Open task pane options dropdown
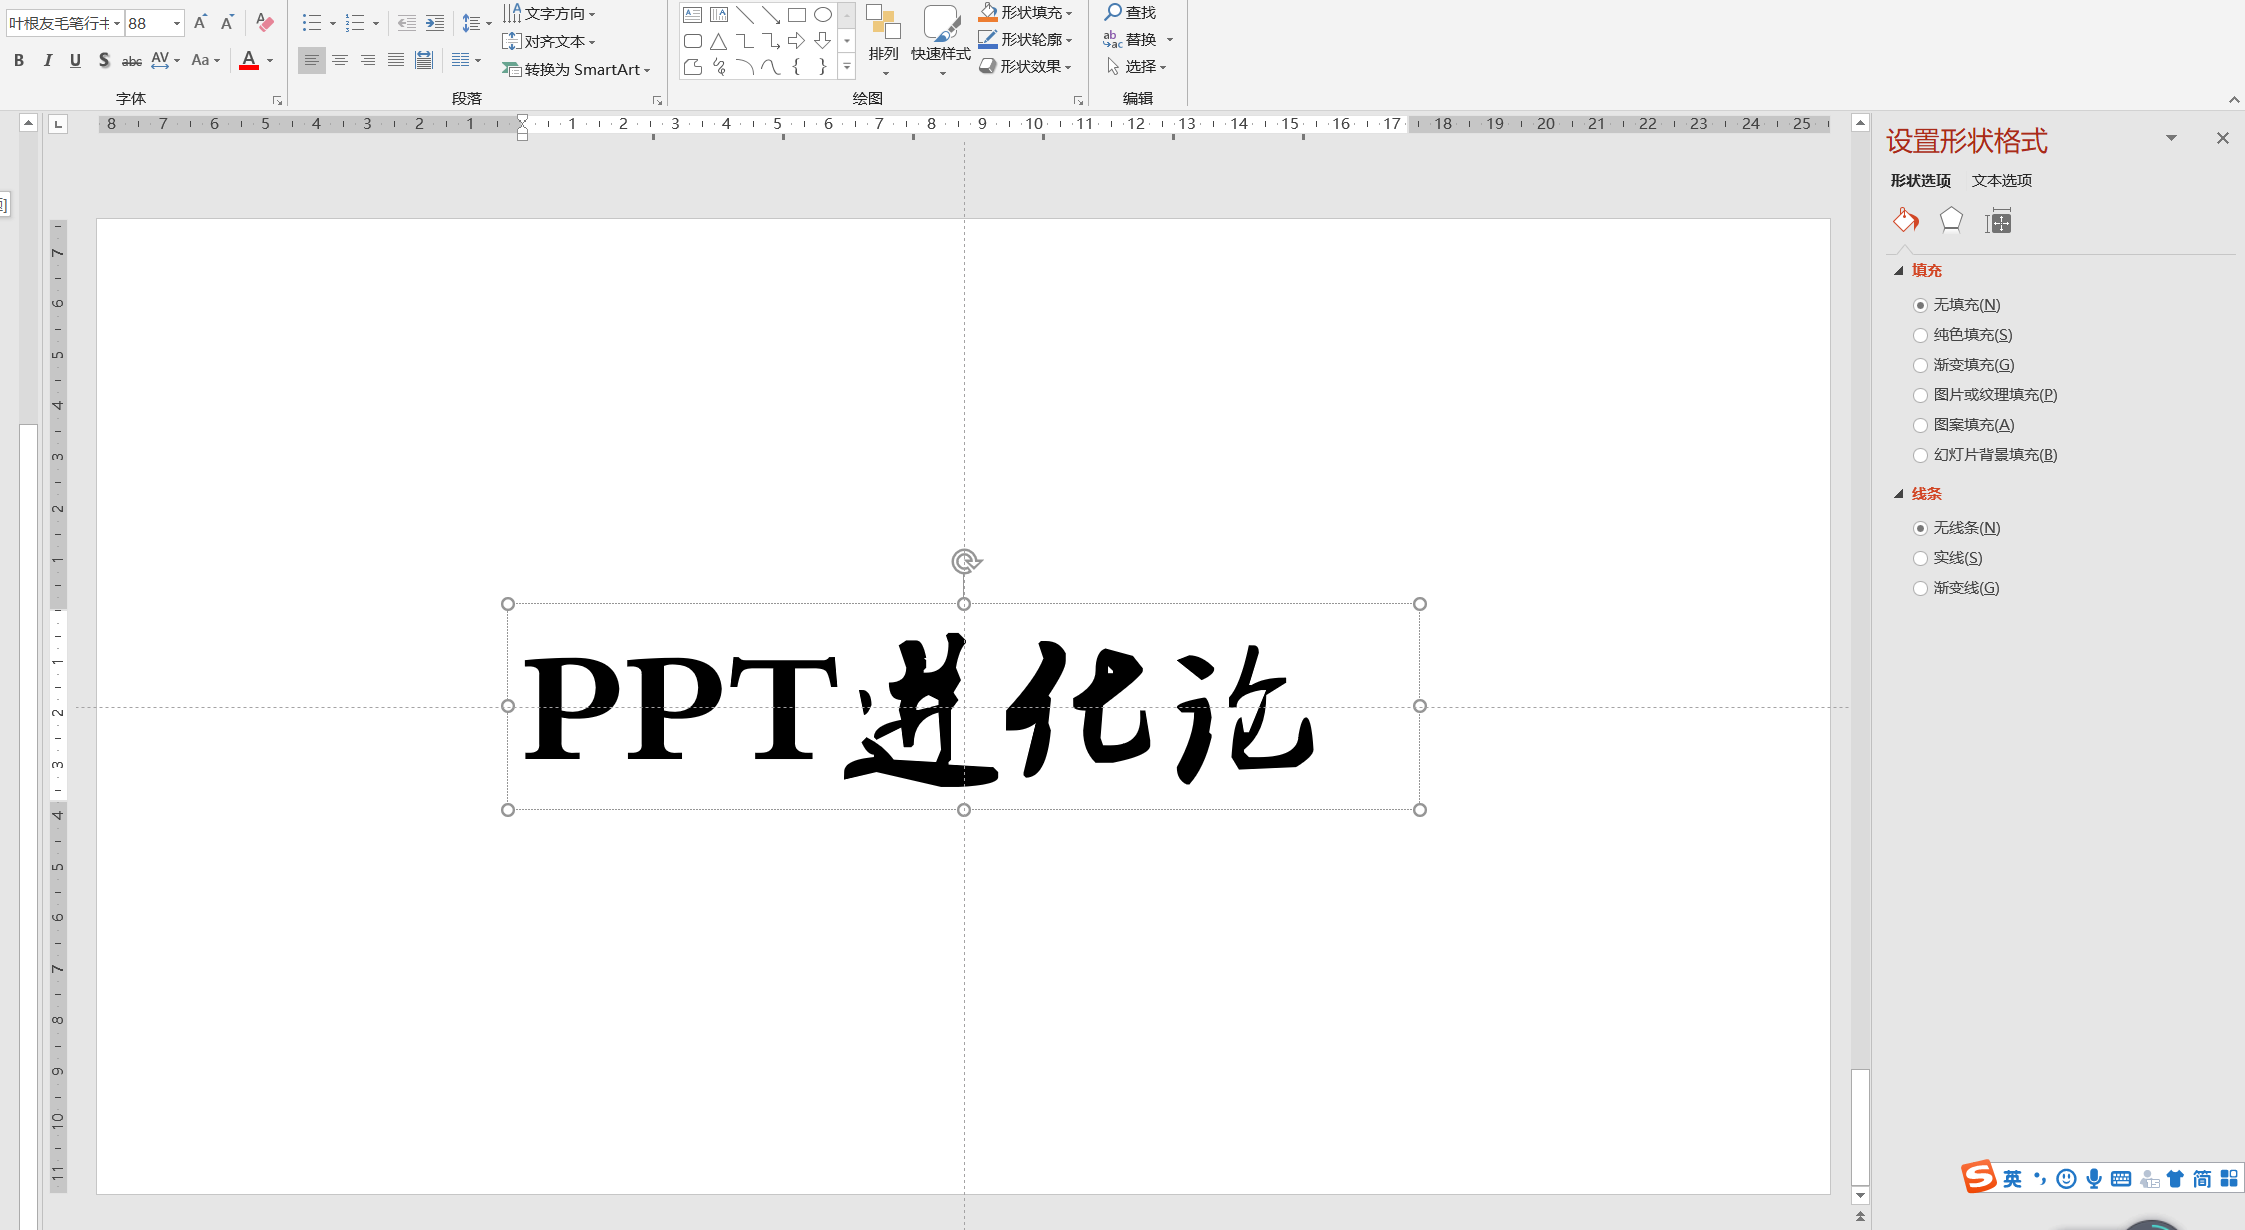The width and height of the screenshot is (2245, 1230). point(2171,138)
